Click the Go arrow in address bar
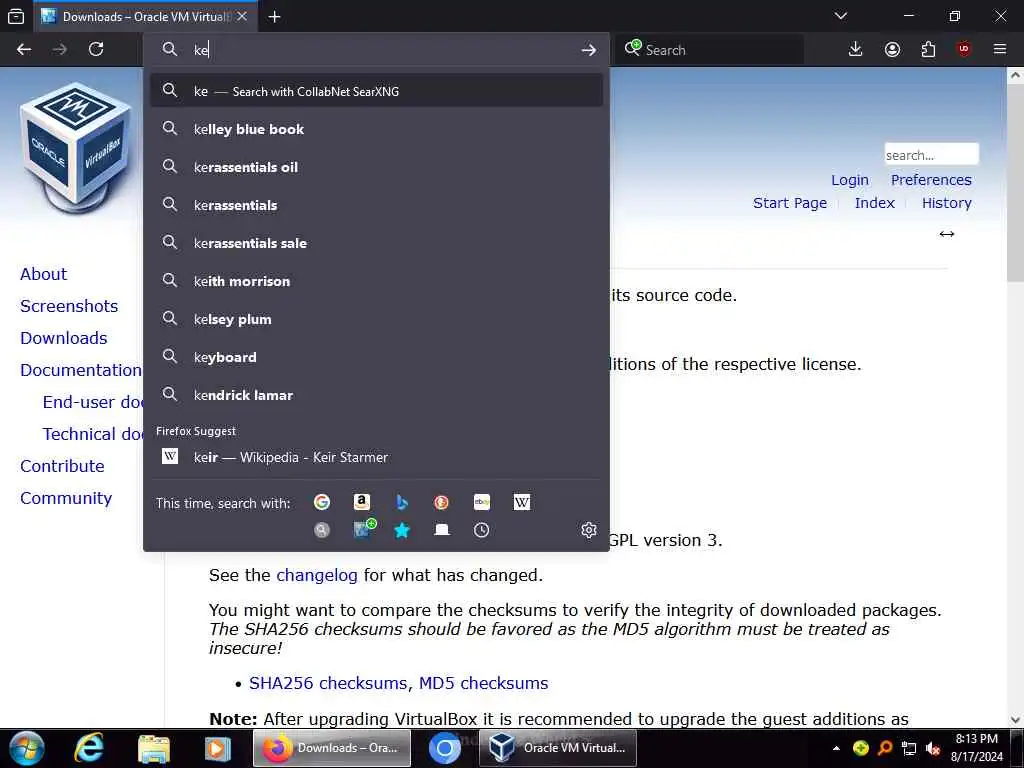The width and height of the screenshot is (1024, 768). (588, 50)
